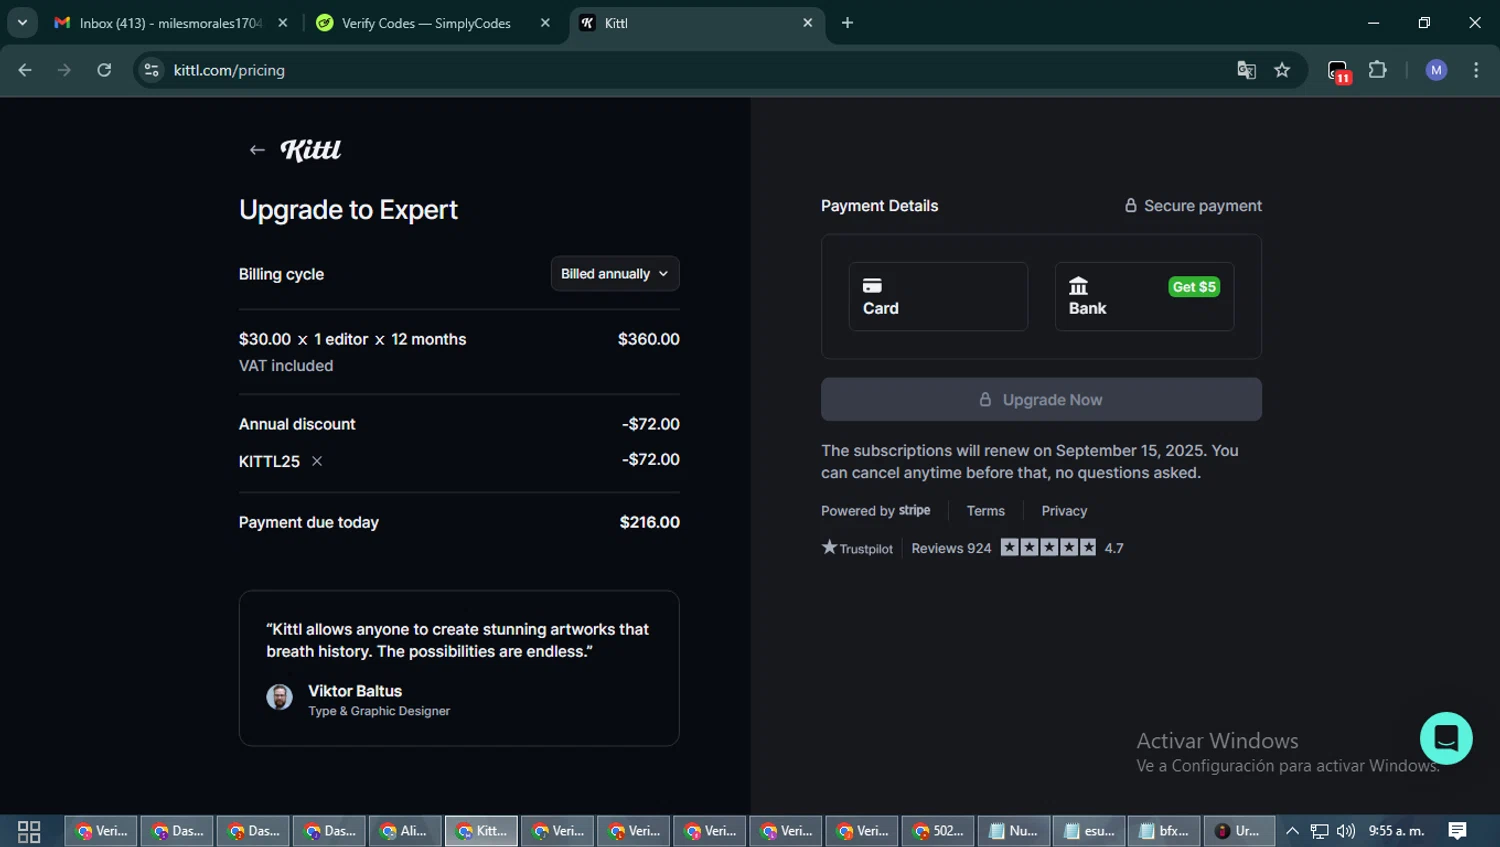Click the Chrome profile avatar
1500x847 pixels.
(1436, 70)
